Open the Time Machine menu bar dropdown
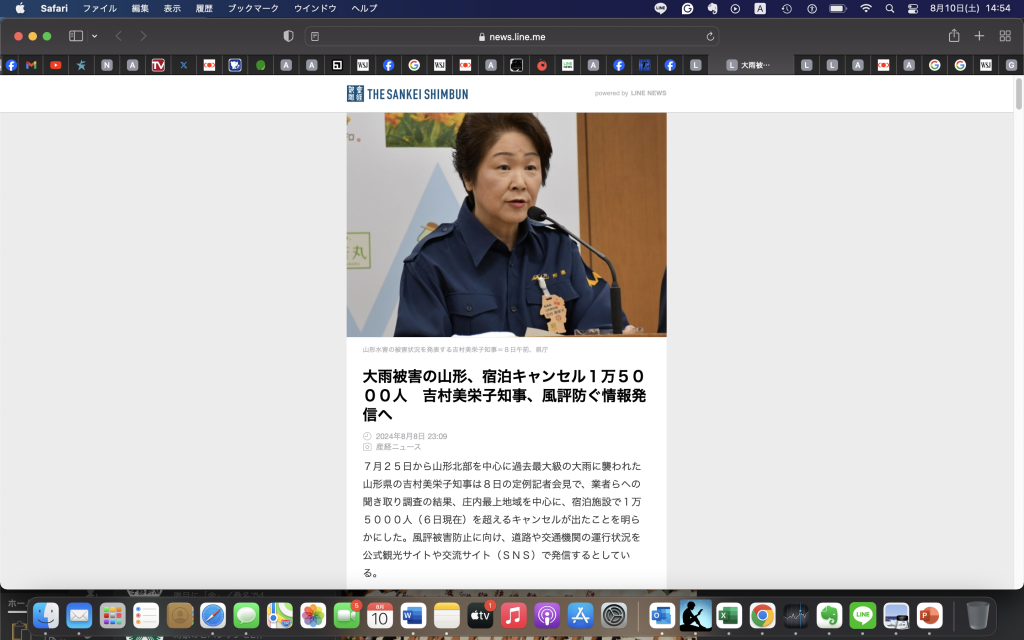The image size is (1024, 640). (787, 8)
